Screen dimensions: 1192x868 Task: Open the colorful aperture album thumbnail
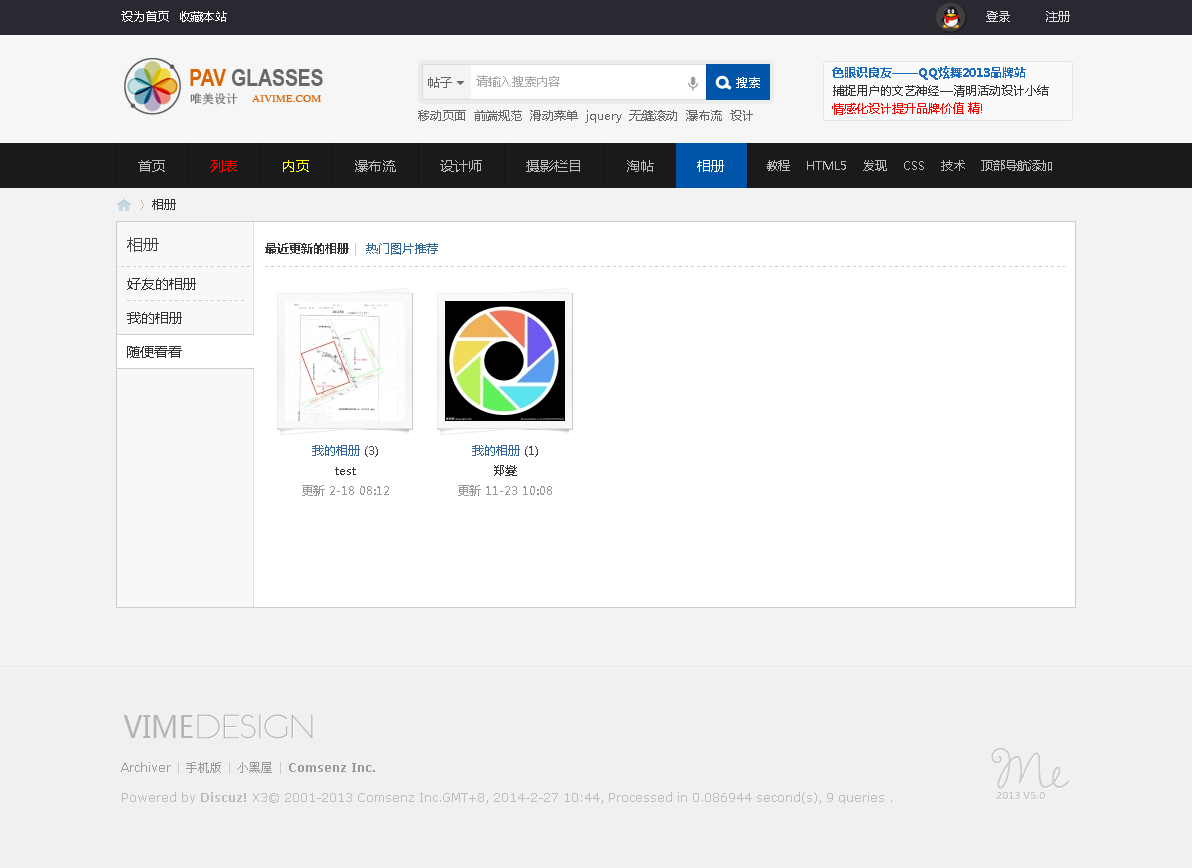pos(505,362)
